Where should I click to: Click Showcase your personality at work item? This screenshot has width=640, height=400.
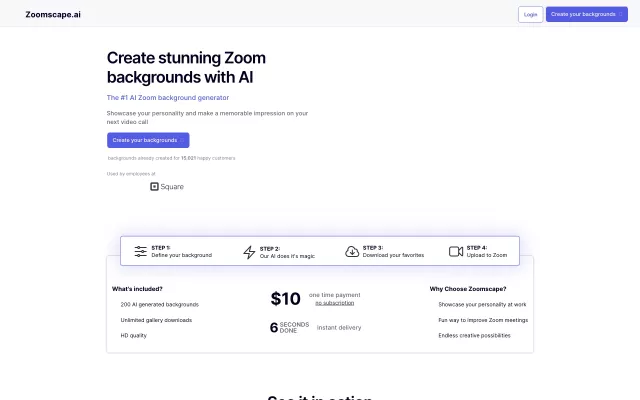(x=482, y=304)
